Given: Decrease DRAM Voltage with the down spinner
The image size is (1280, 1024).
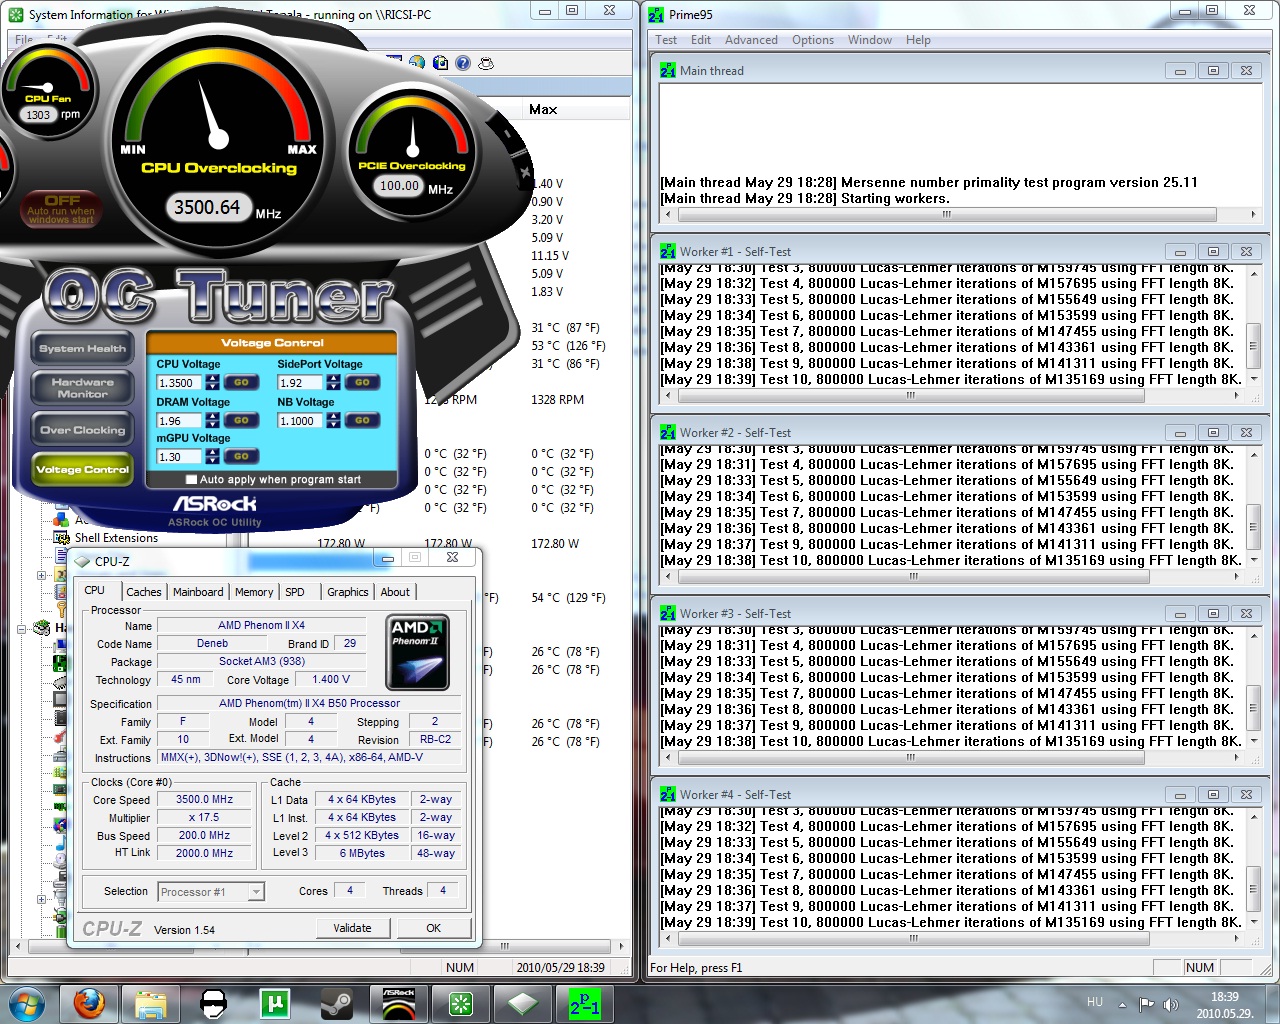Looking at the screenshot, I should (212, 424).
